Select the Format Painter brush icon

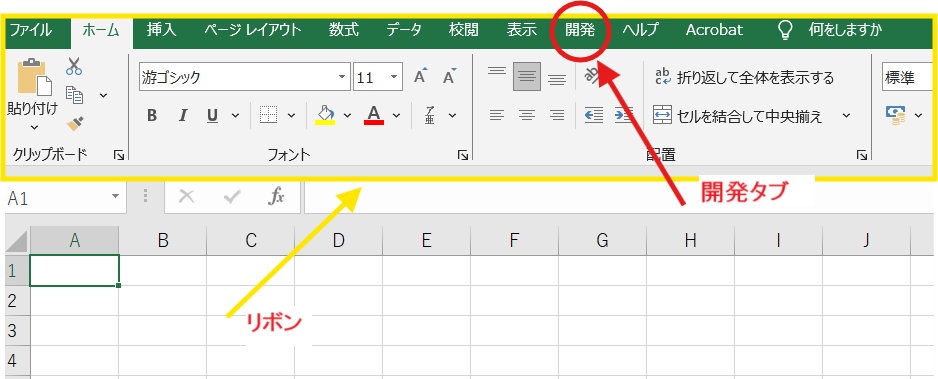[x=74, y=124]
